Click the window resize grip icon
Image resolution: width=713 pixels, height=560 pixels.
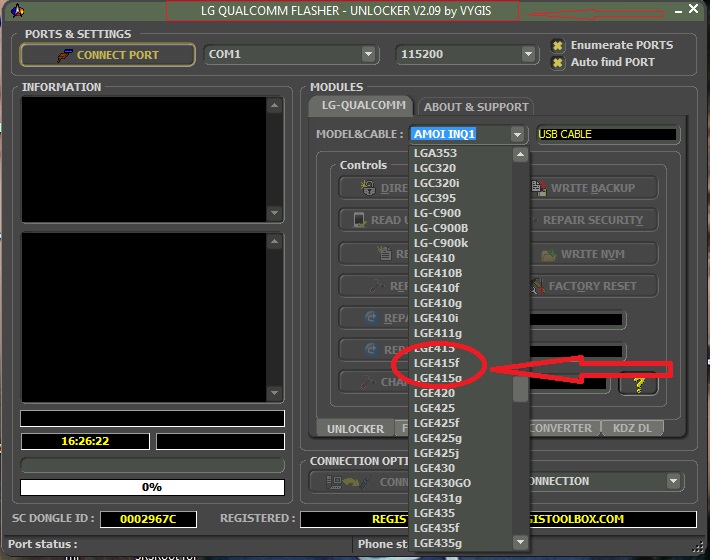(697, 546)
